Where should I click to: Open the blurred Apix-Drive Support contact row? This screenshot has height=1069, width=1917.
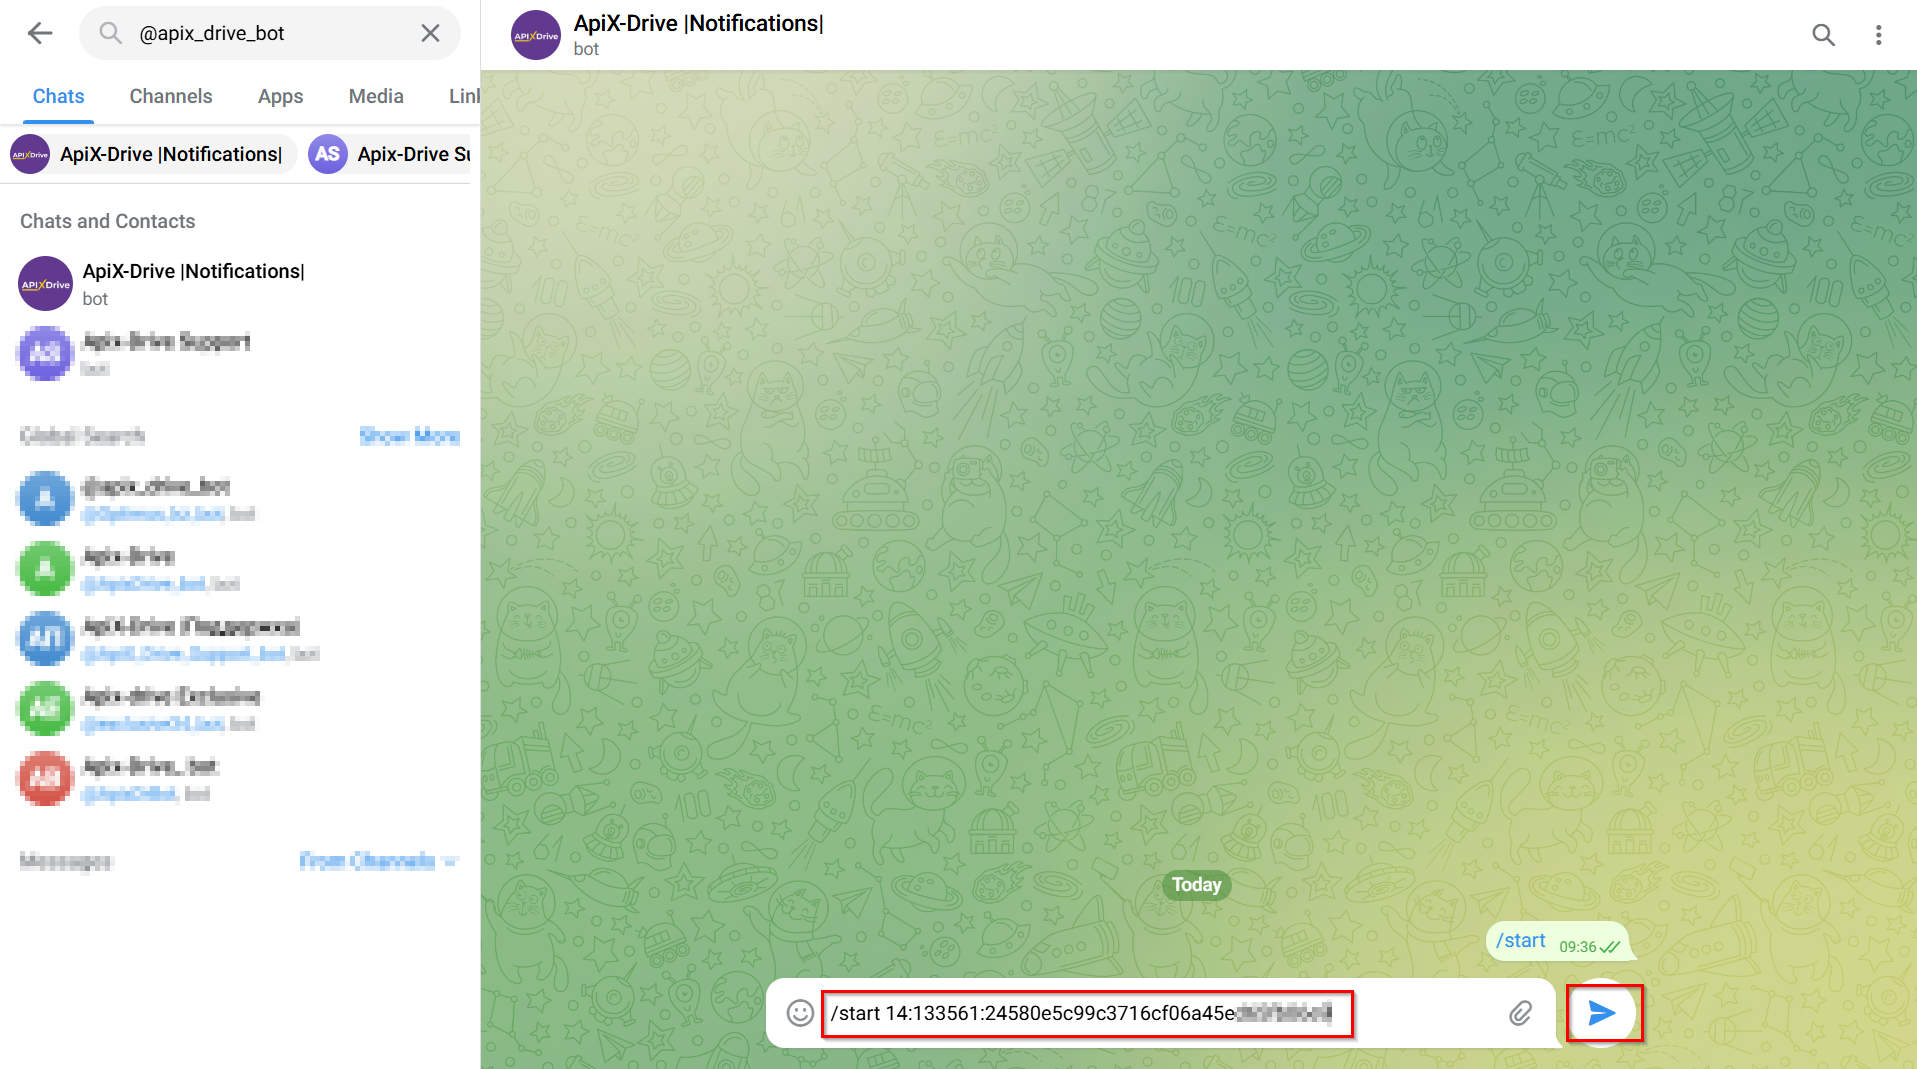240,354
